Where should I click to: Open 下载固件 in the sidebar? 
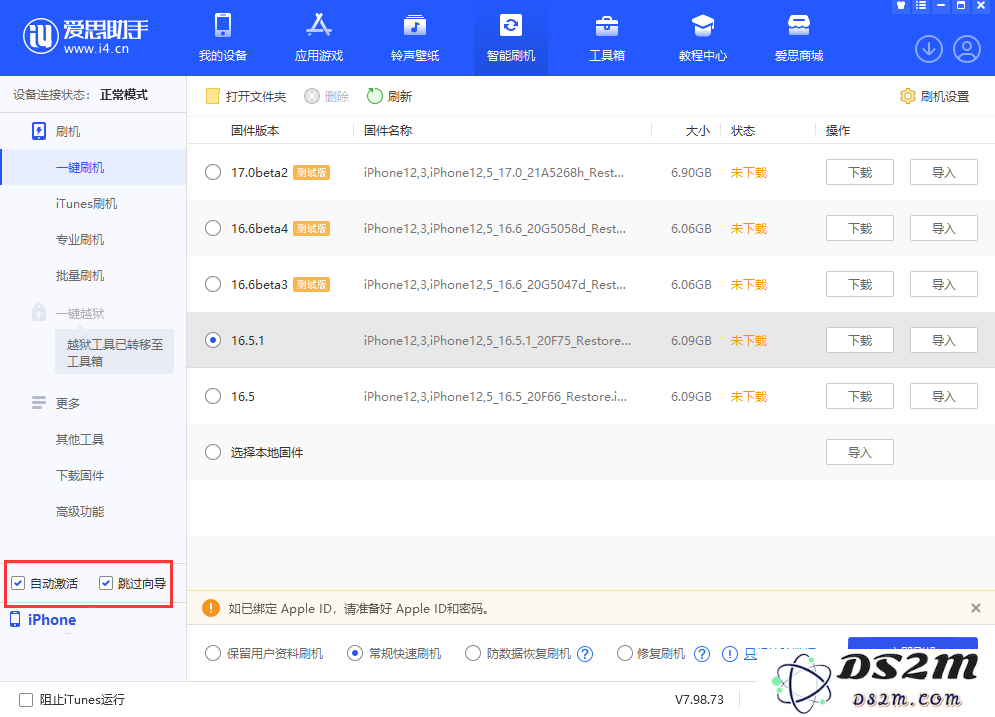pos(80,476)
